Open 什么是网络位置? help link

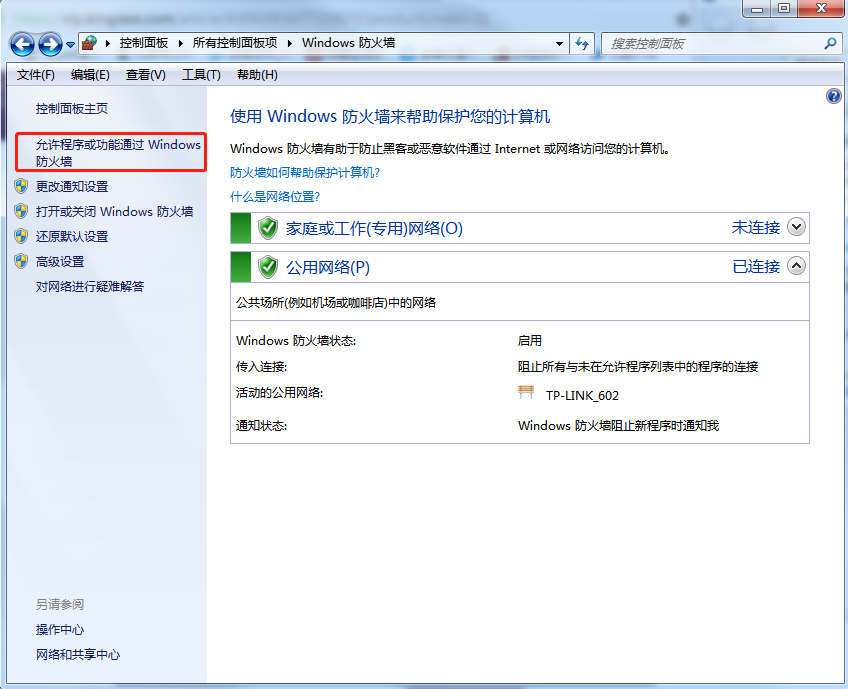pos(275,196)
